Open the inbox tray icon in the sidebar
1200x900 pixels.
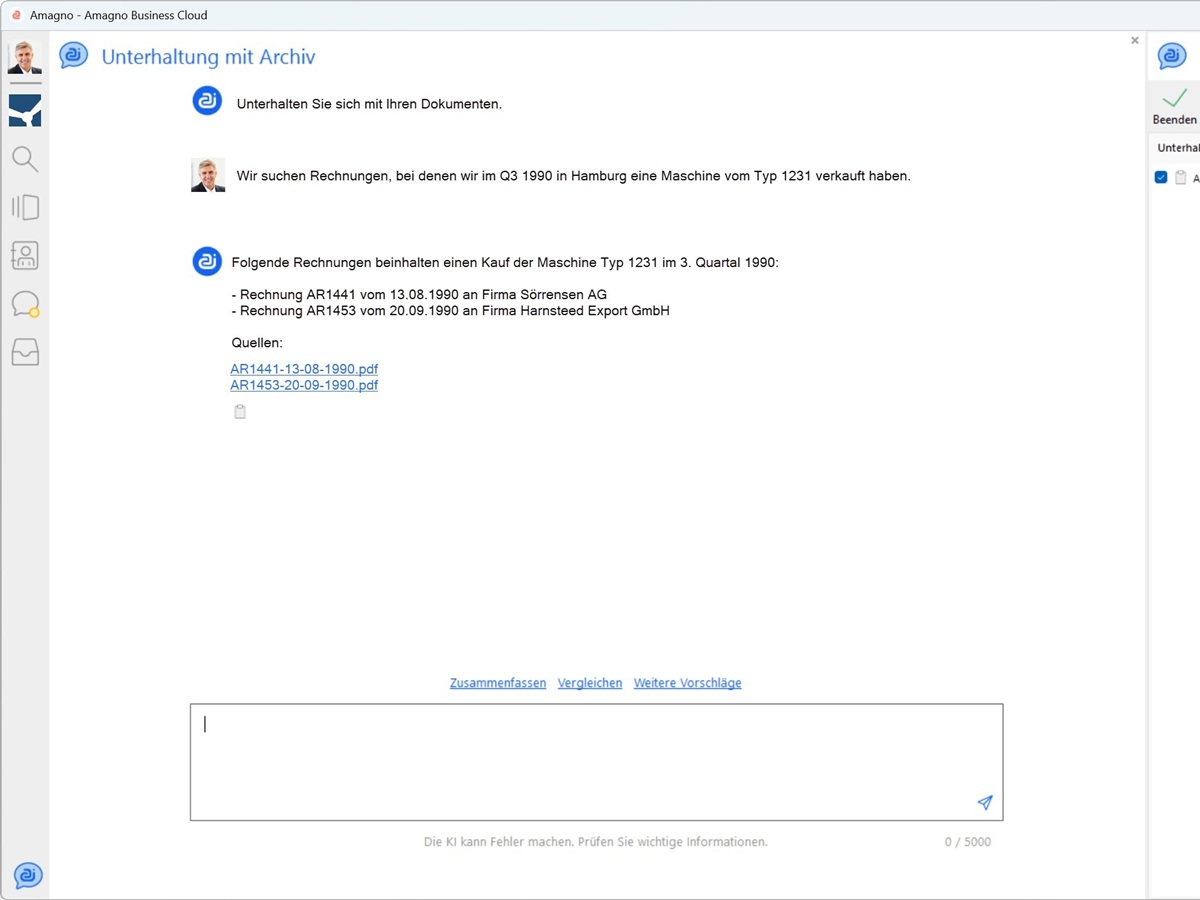coord(25,352)
